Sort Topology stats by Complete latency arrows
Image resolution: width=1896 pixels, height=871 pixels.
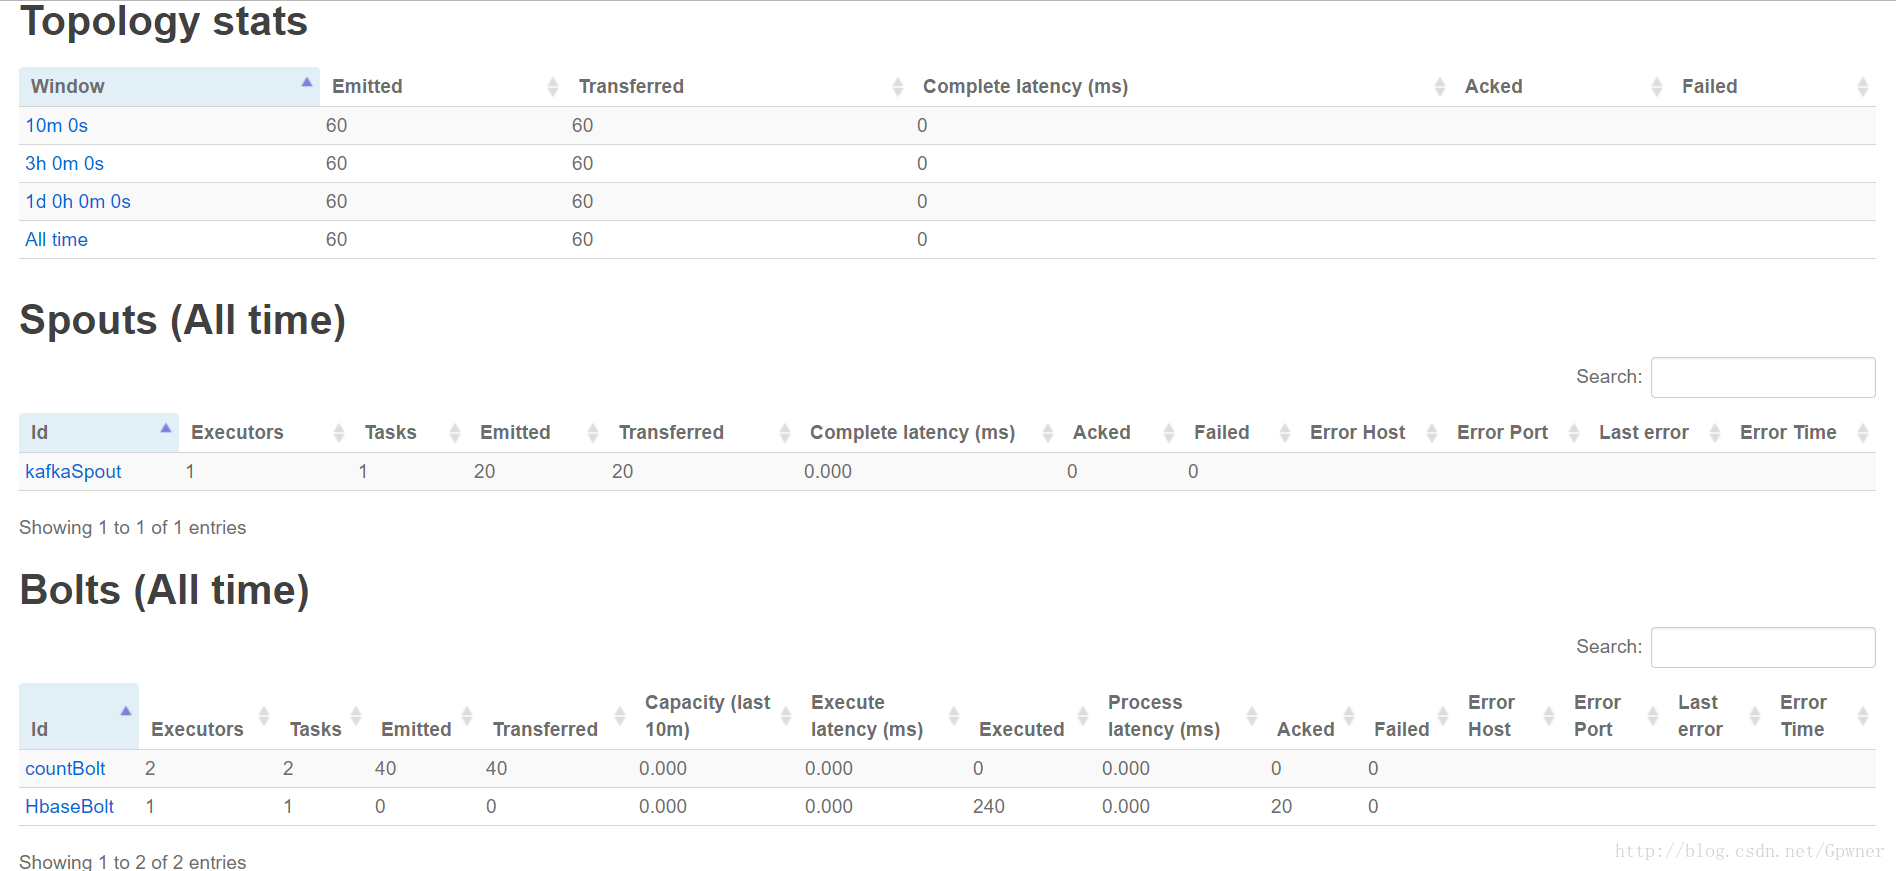(x=1440, y=87)
